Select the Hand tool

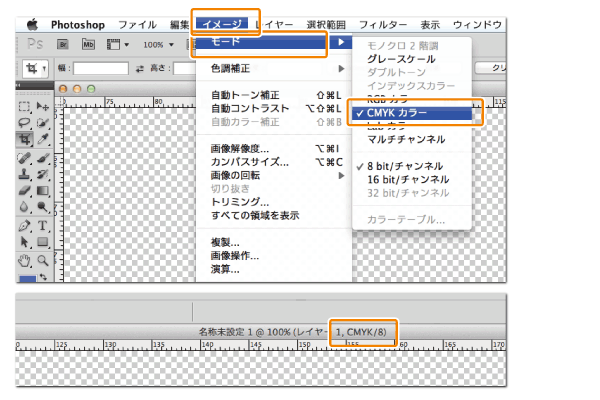pyautogui.click(x=24, y=261)
